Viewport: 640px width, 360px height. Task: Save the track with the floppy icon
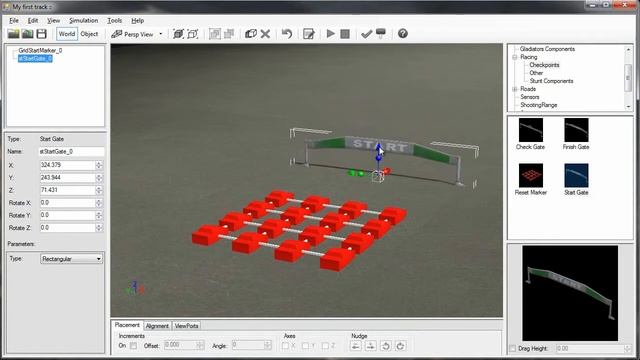point(41,34)
